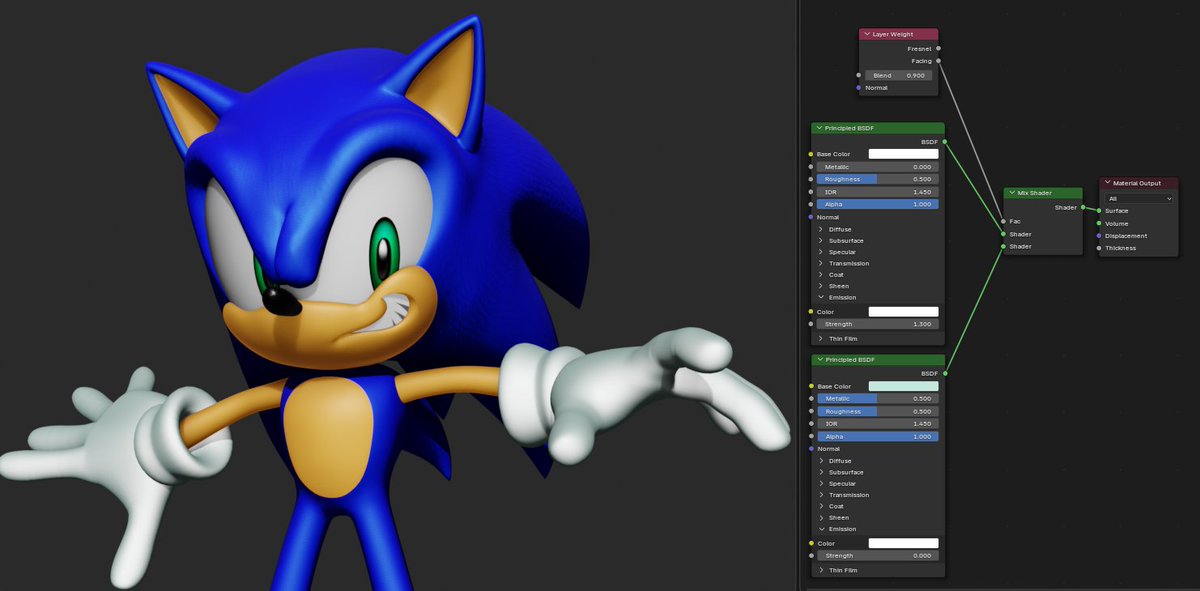This screenshot has width=1200, height=591.
Task: Click the mint-green Base Color swatch
Action: point(903,386)
